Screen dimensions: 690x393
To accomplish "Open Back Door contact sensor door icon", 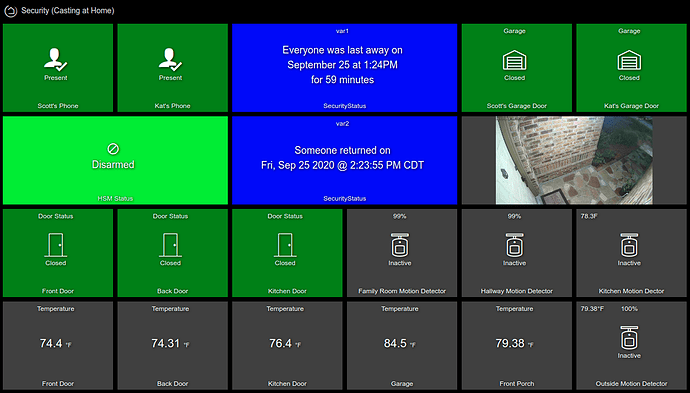I will 170,245.
